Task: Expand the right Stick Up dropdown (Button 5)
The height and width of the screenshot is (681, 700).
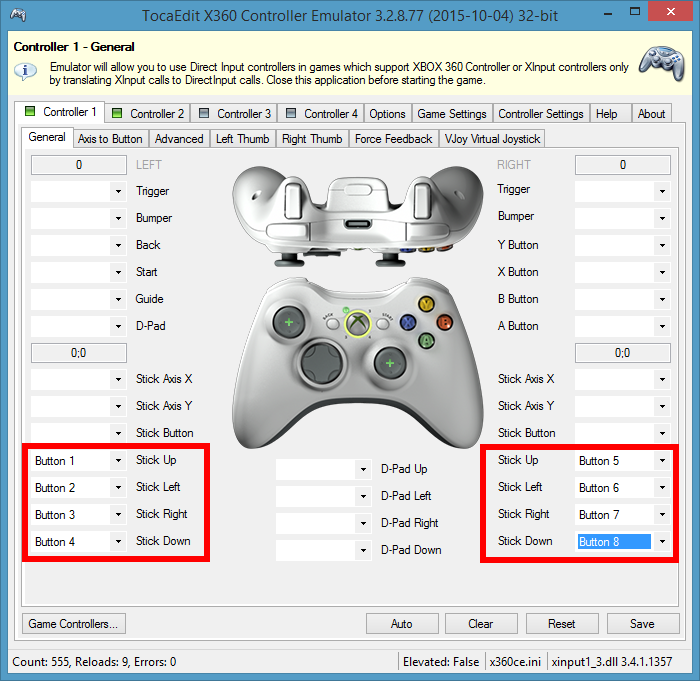Action: [x=662, y=460]
